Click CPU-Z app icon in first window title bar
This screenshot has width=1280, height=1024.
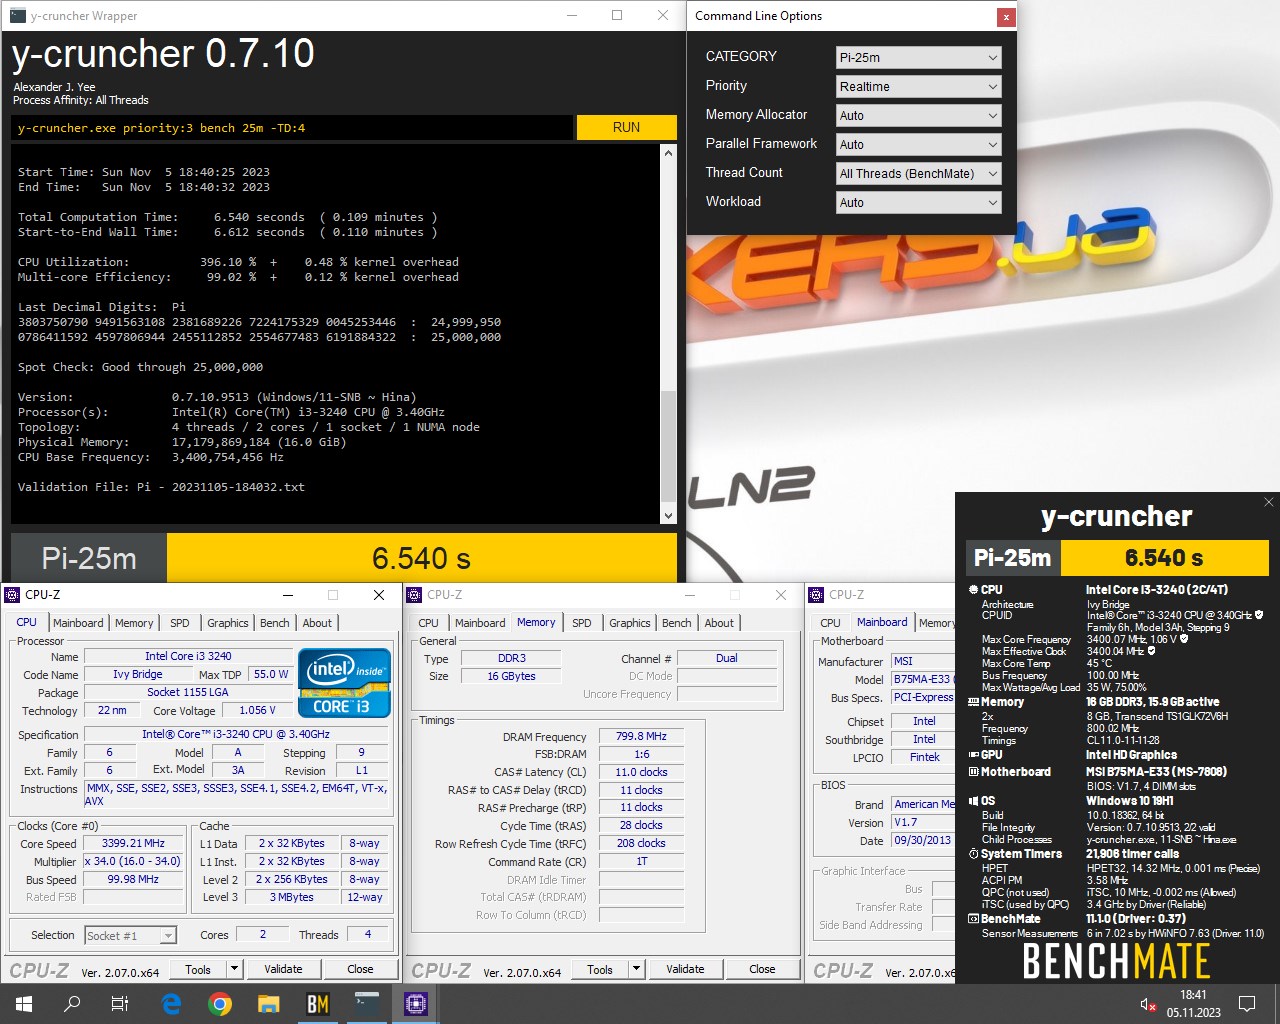pyautogui.click(x=13, y=595)
